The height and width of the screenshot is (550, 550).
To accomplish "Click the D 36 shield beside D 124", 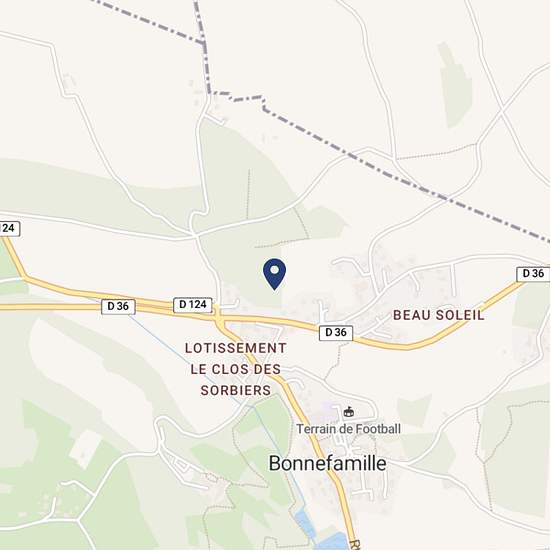I will click(x=118, y=306).
